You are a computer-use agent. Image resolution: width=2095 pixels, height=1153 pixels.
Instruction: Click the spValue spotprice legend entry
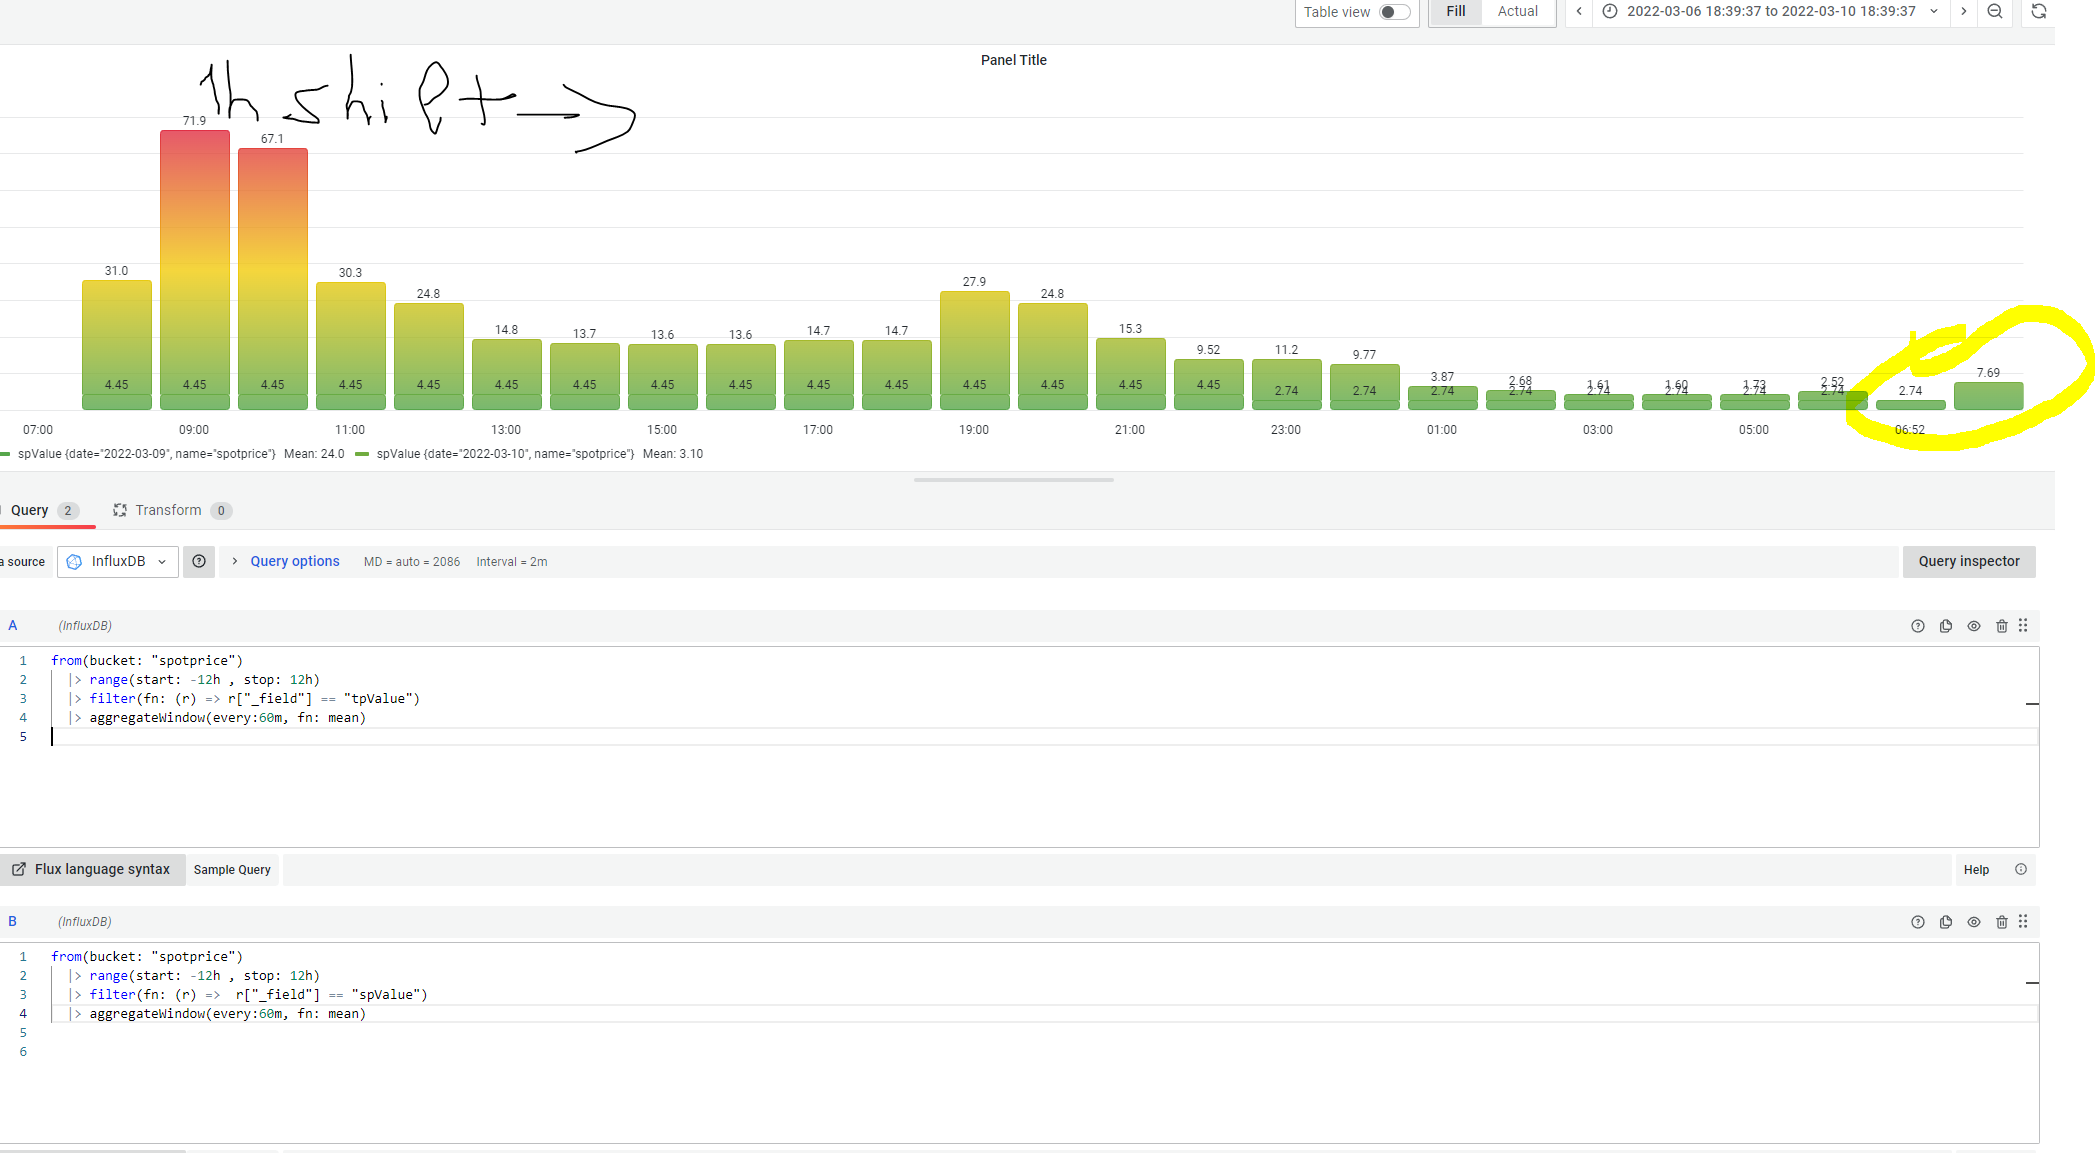pos(145,453)
